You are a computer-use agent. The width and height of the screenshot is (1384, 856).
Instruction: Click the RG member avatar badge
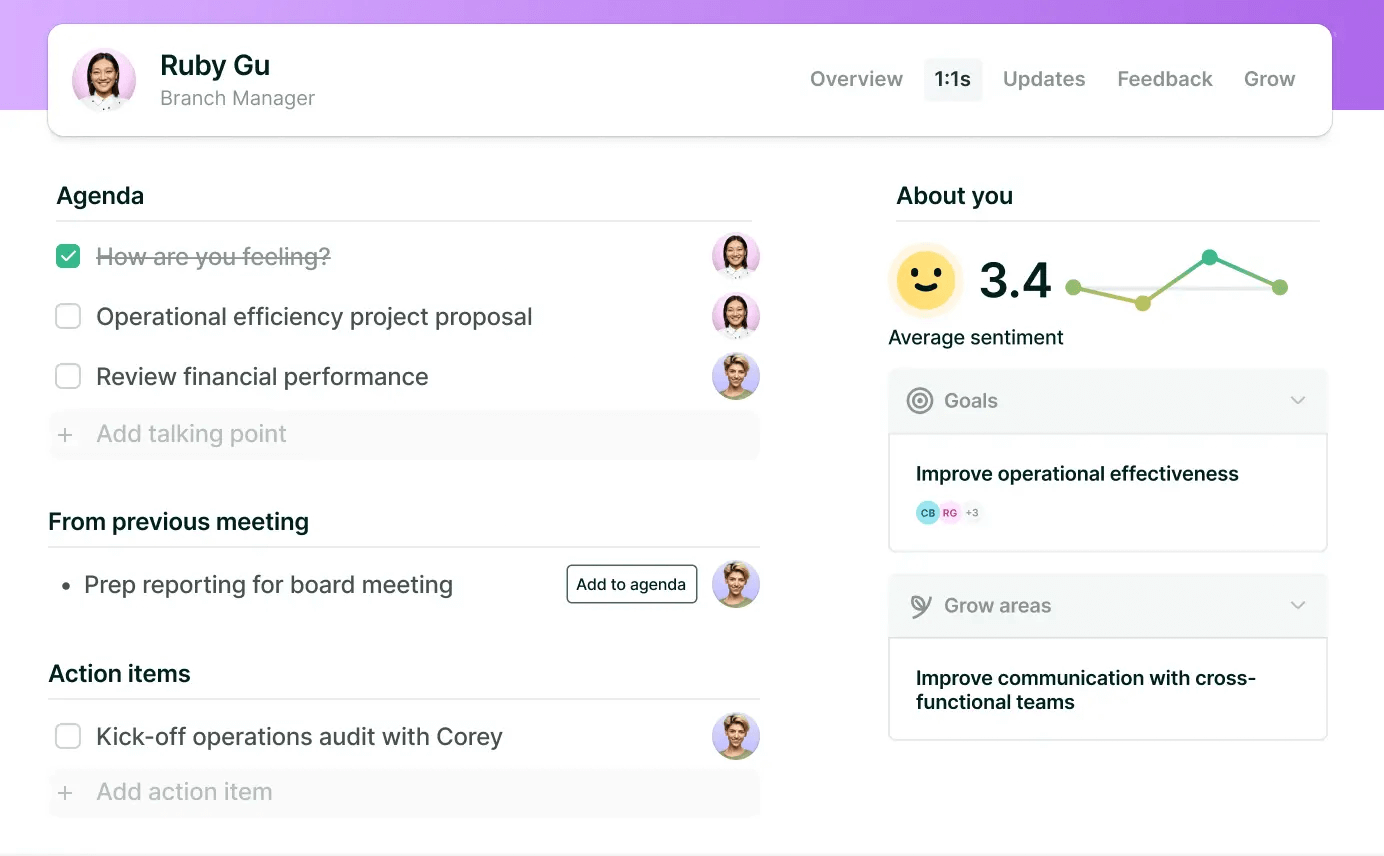click(x=949, y=513)
